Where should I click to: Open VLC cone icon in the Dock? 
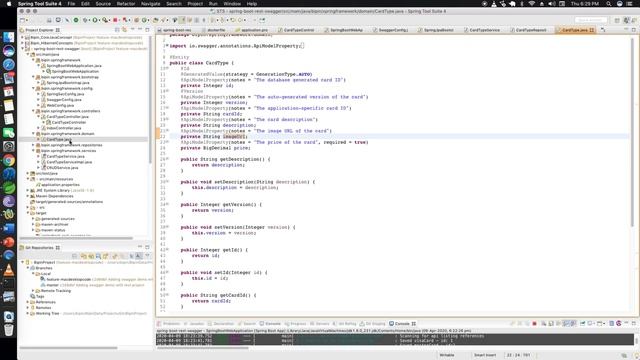coord(9,269)
